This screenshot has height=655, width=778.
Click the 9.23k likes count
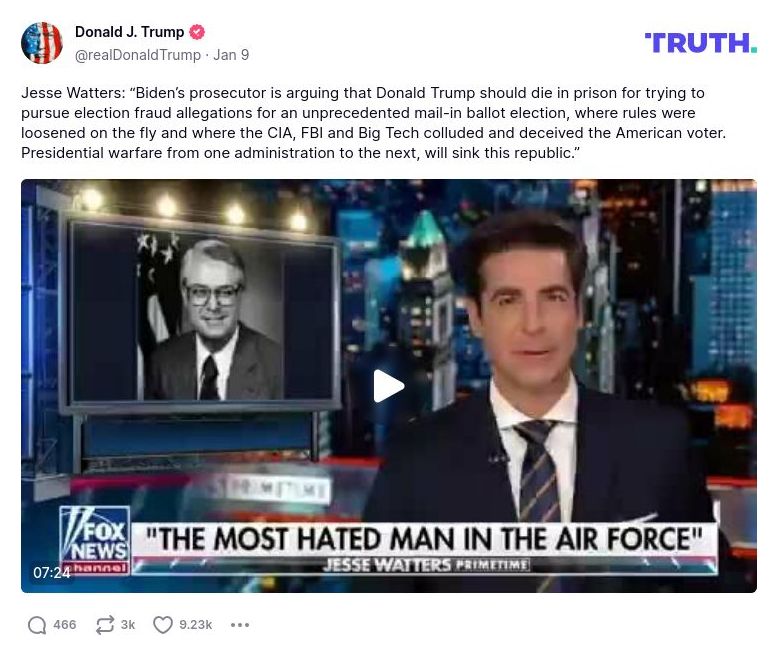195,624
